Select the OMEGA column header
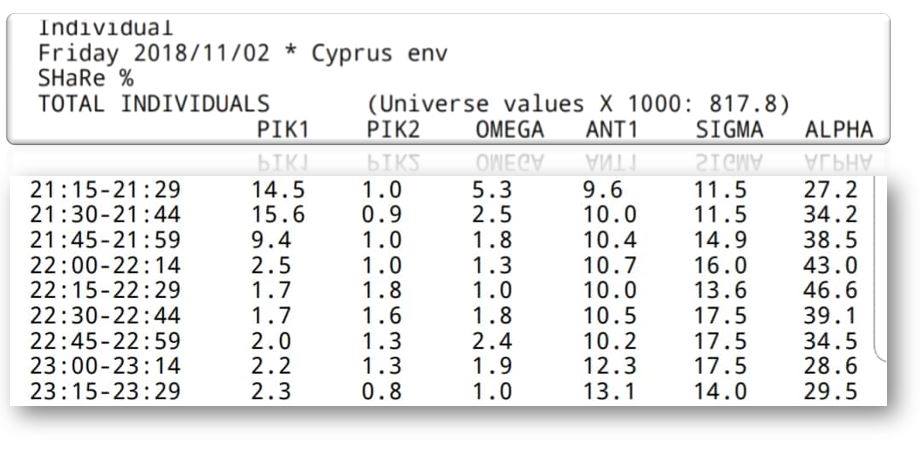Image resolution: width=920 pixels, height=451 pixels. coord(510,130)
